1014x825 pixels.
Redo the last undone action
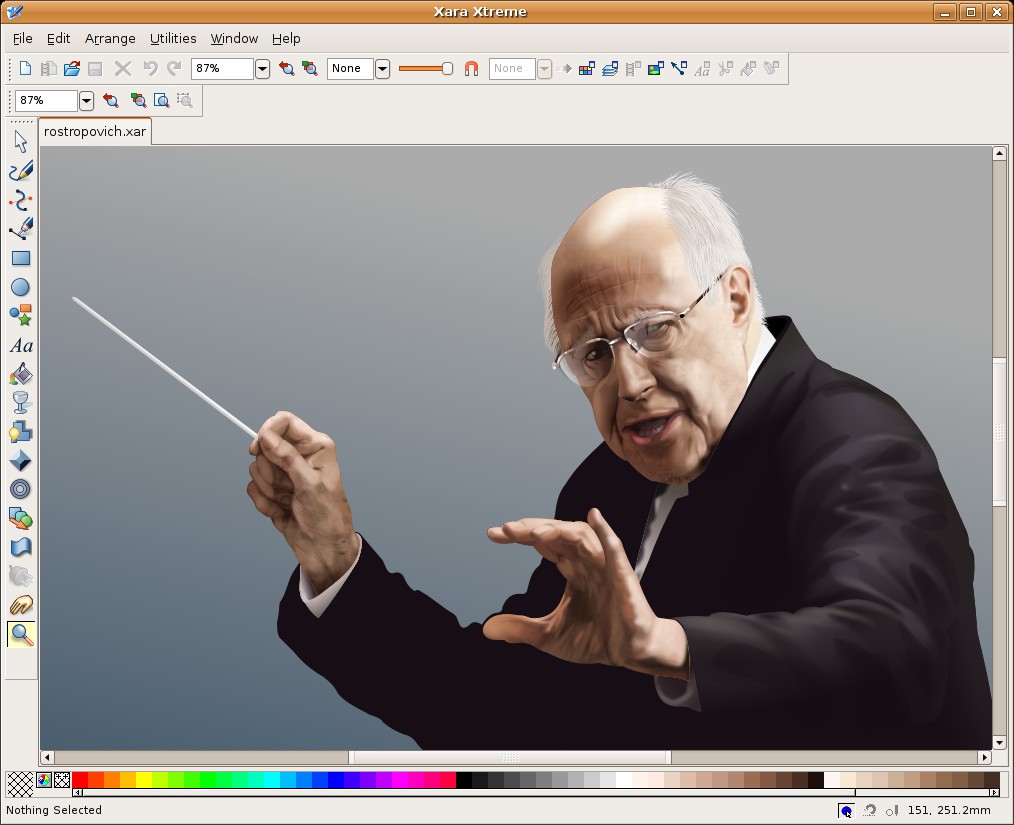(x=174, y=69)
